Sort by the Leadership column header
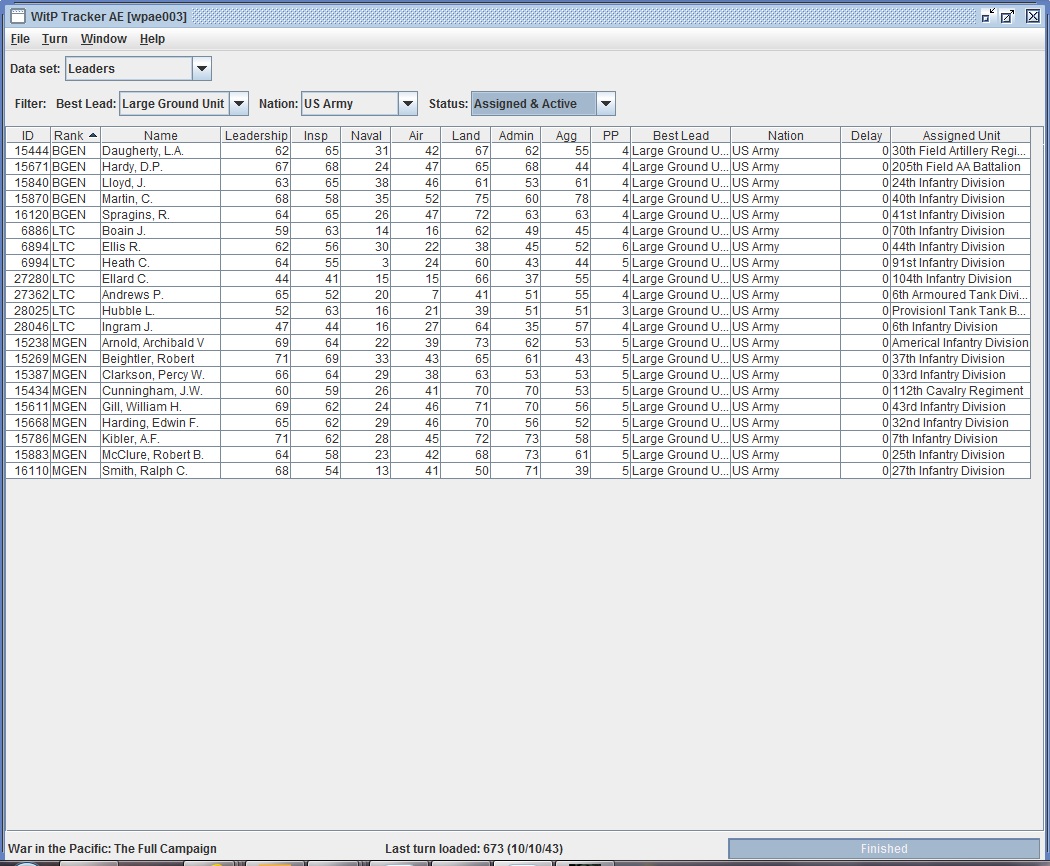 point(255,135)
